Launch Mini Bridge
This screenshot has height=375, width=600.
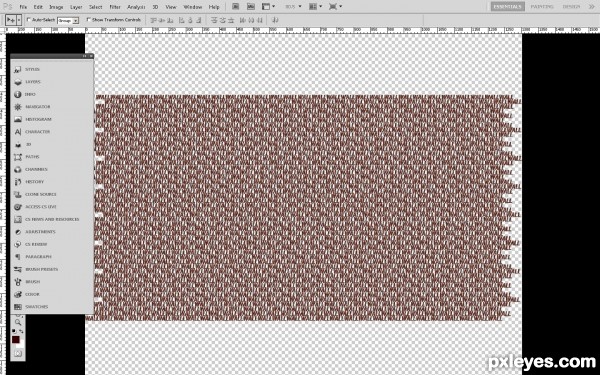tap(251, 7)
